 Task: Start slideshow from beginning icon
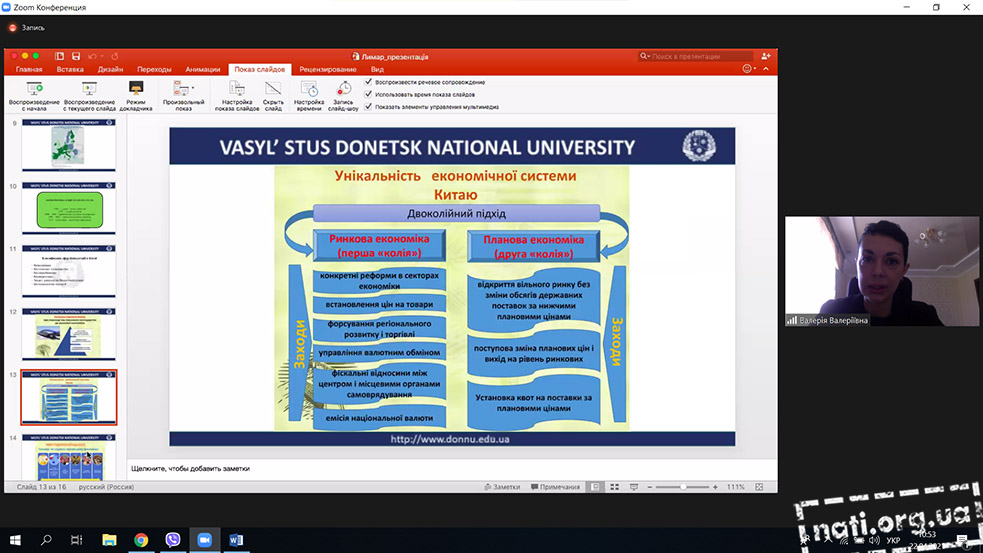click(x=34, y=88)
